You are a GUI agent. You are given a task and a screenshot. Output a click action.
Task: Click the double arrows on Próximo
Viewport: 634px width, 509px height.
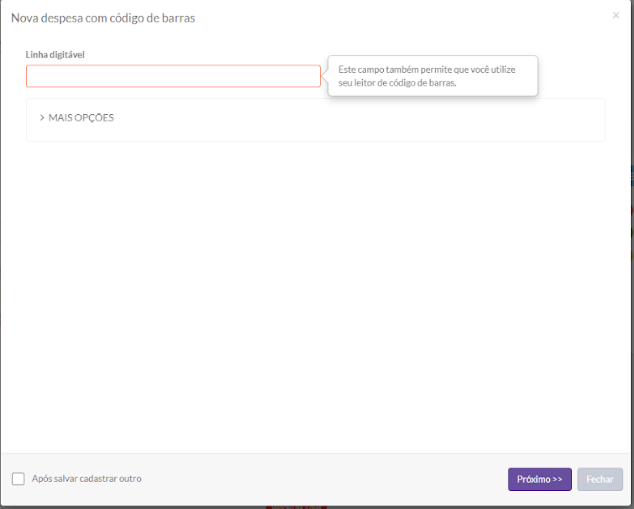(557, 480)
